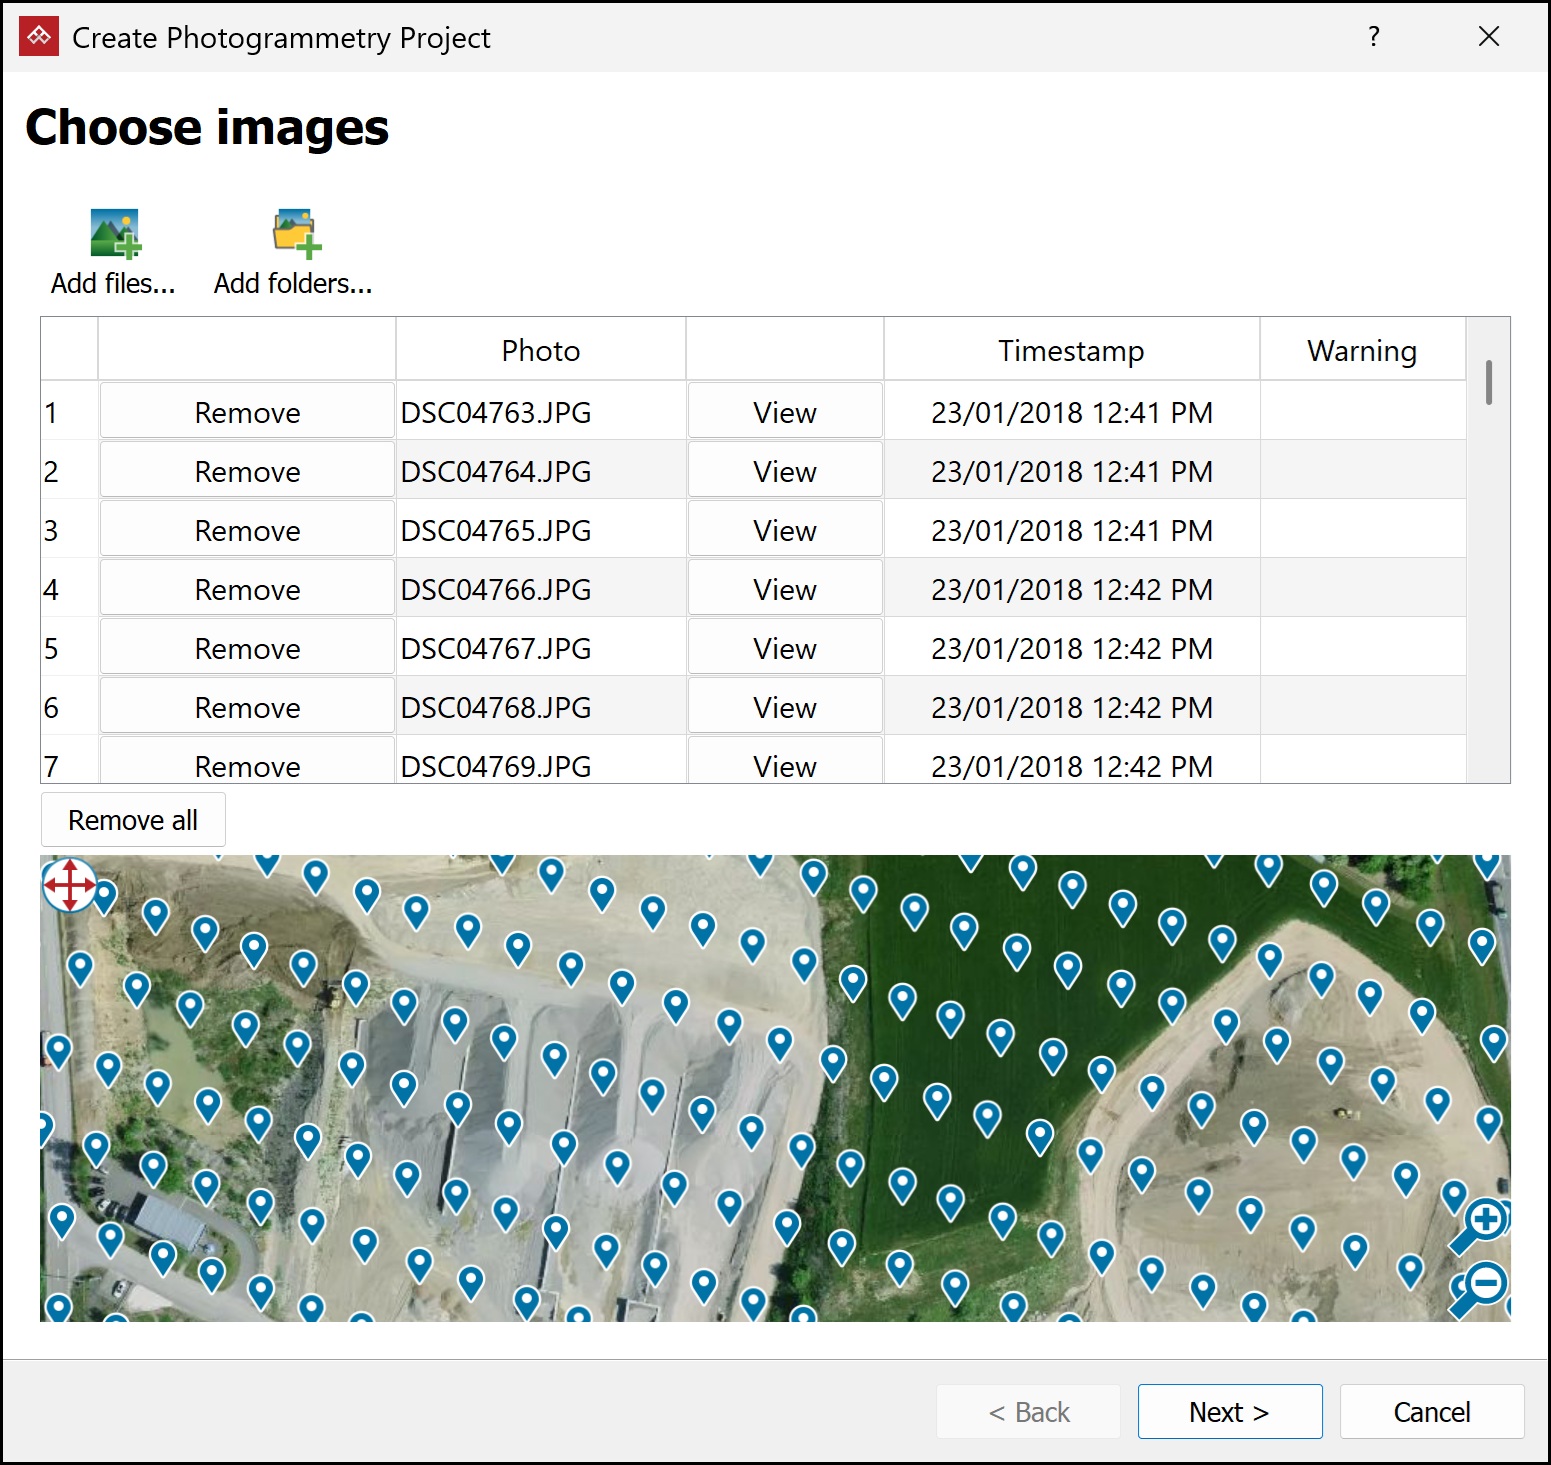Screen dimensions: 1551x1465
Task: Open the dialog help question mark
Action: [x=1373, y=37]
